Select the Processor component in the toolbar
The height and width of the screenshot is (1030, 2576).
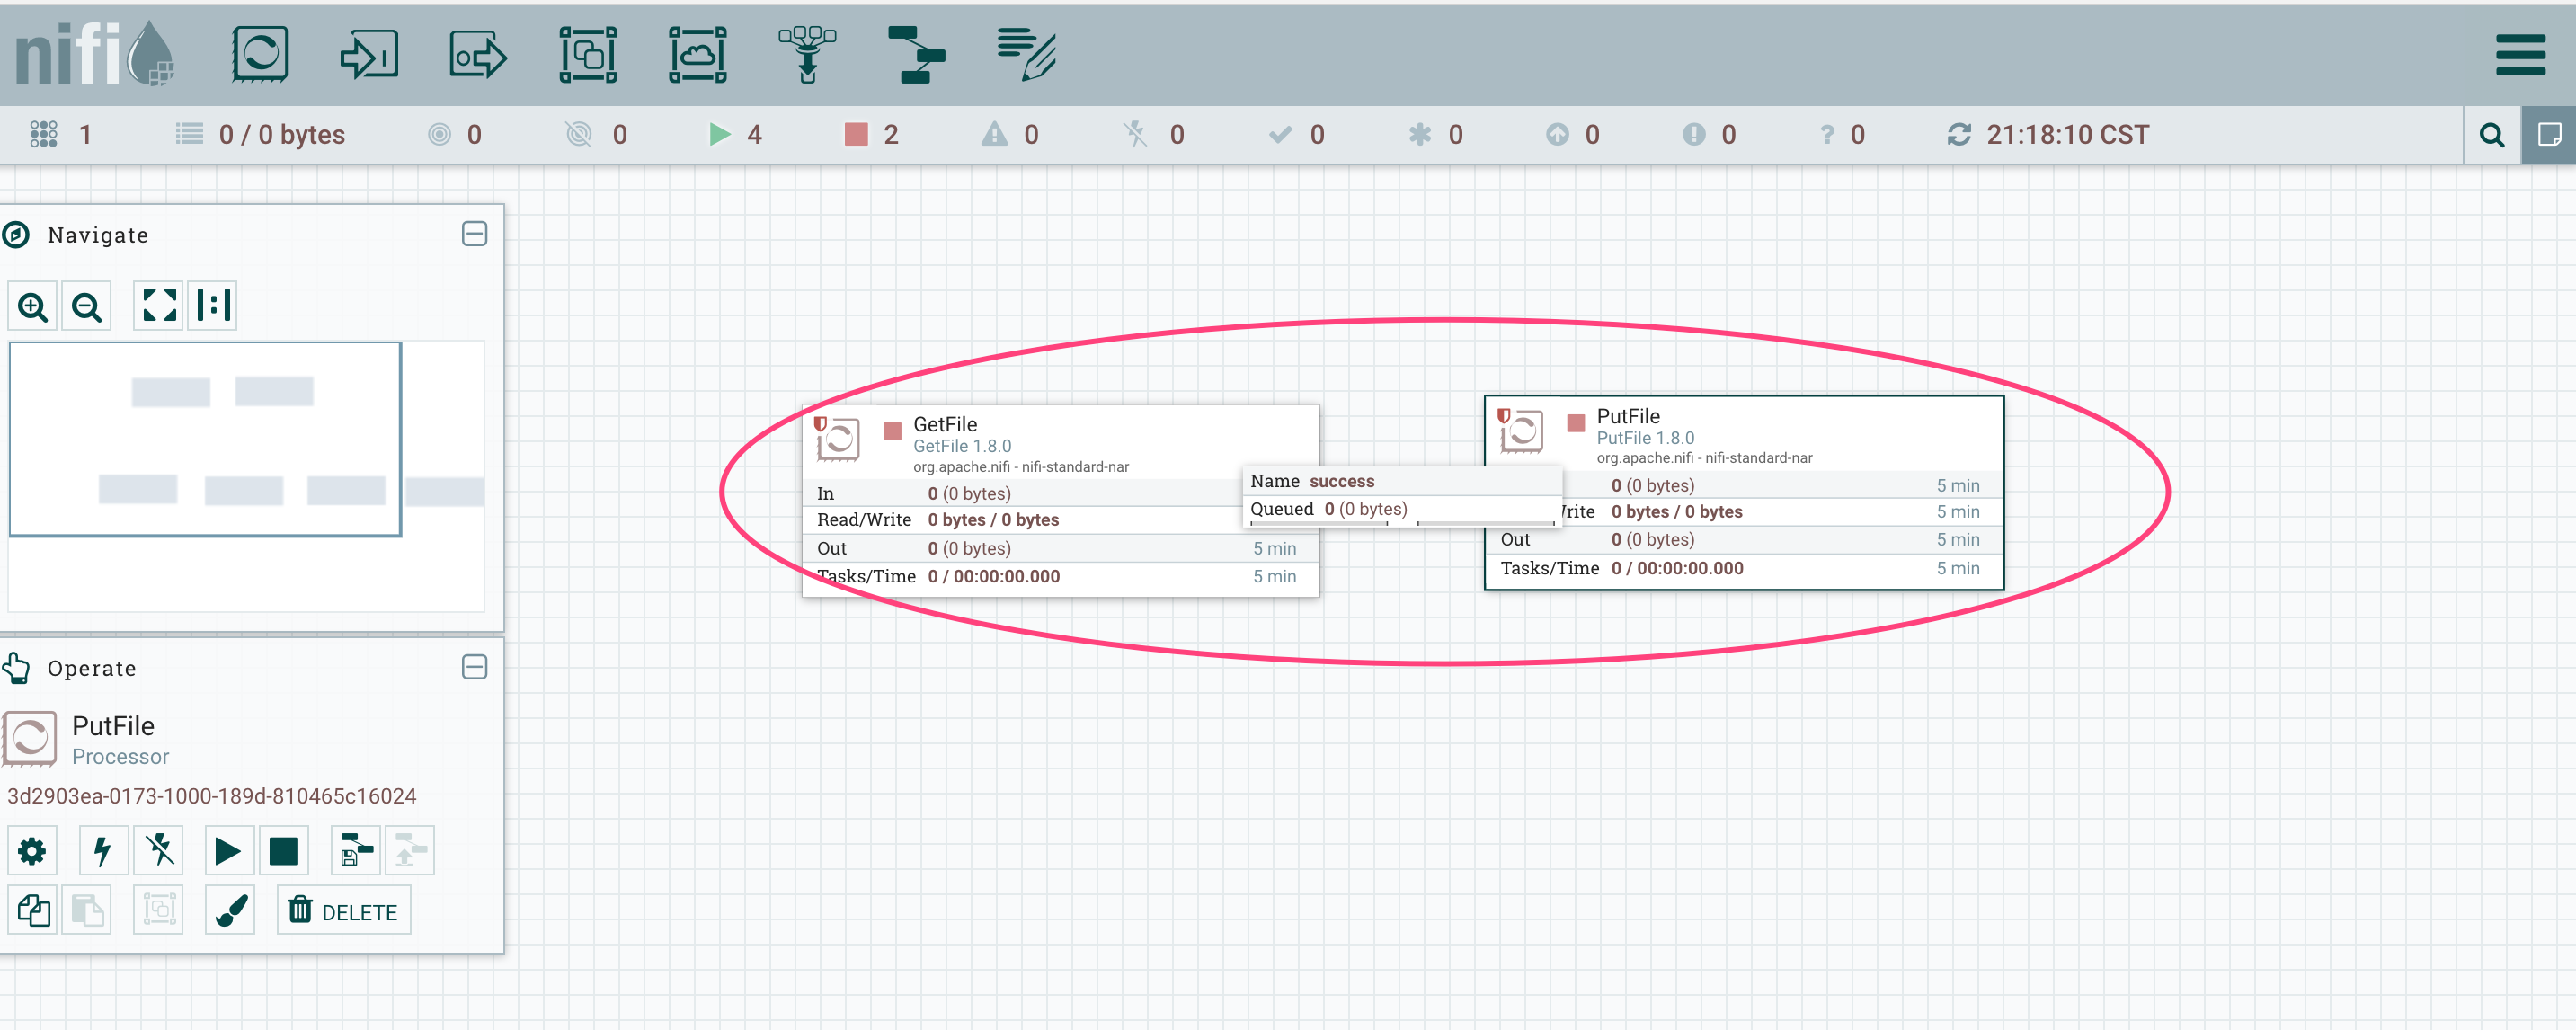260,54
